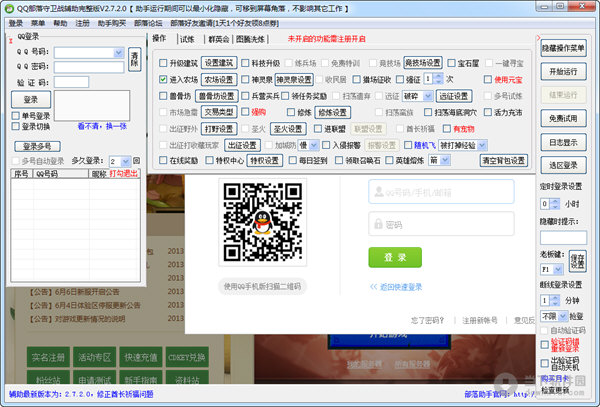Click the red arrow above 隐藏操作菜单
The width and height of the screenshot is (600, 407).
tap(538, 38)
